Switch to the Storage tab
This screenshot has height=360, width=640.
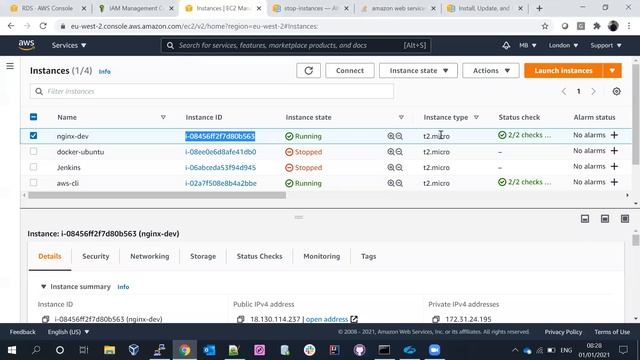pyautogui.click(x=203, y=256)
